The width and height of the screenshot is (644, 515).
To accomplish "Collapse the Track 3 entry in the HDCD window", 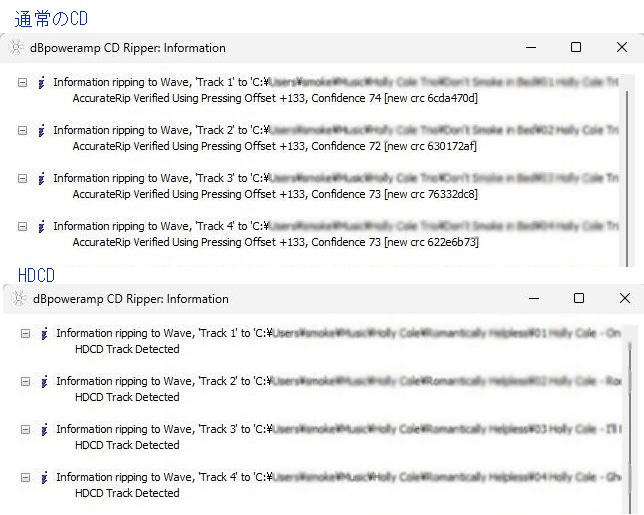I will click(x=26, y=429).
